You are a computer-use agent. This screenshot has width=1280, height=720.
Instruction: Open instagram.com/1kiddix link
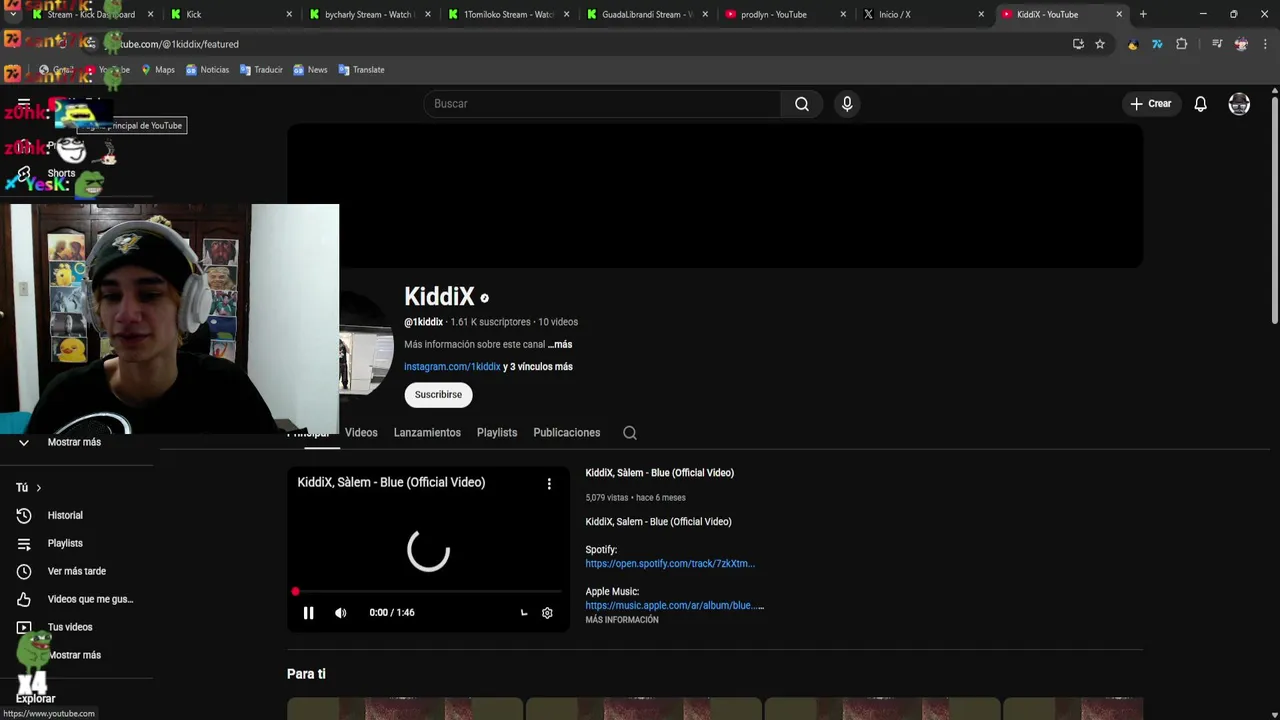(x=452, y=367)
